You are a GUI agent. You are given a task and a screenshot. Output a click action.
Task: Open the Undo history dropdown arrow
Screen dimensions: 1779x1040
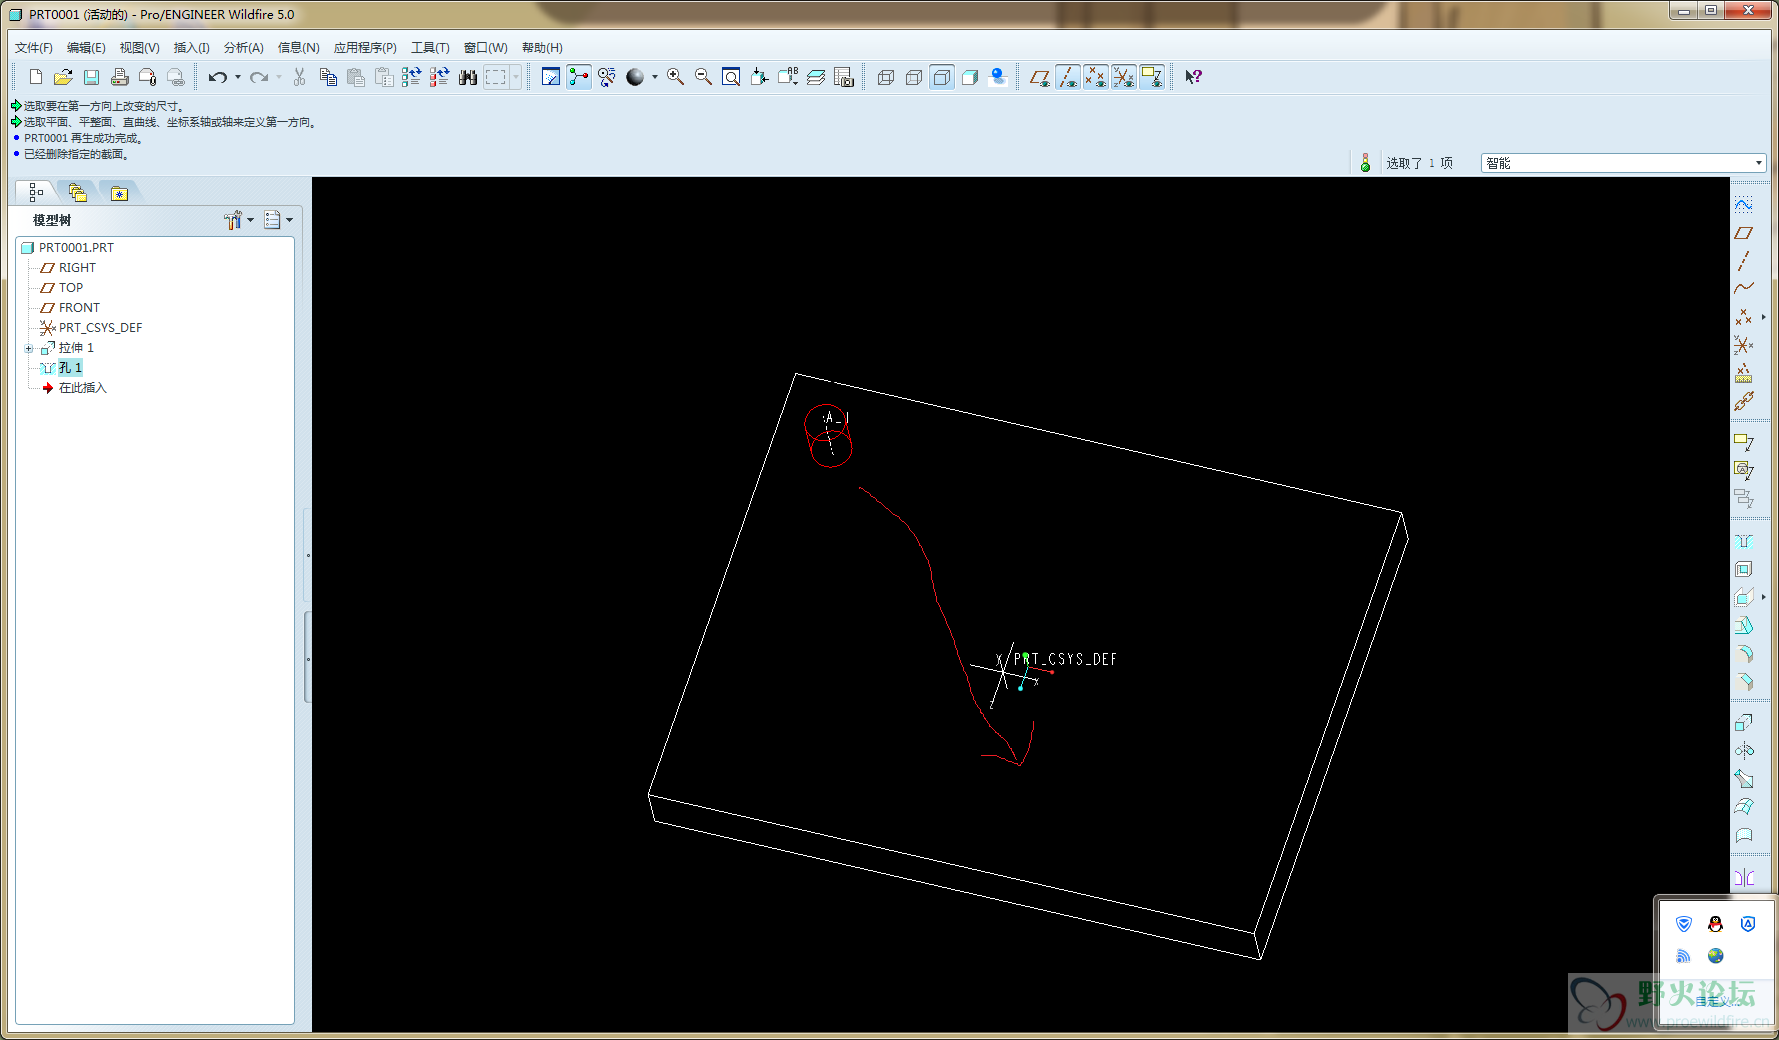pos(238,77)
